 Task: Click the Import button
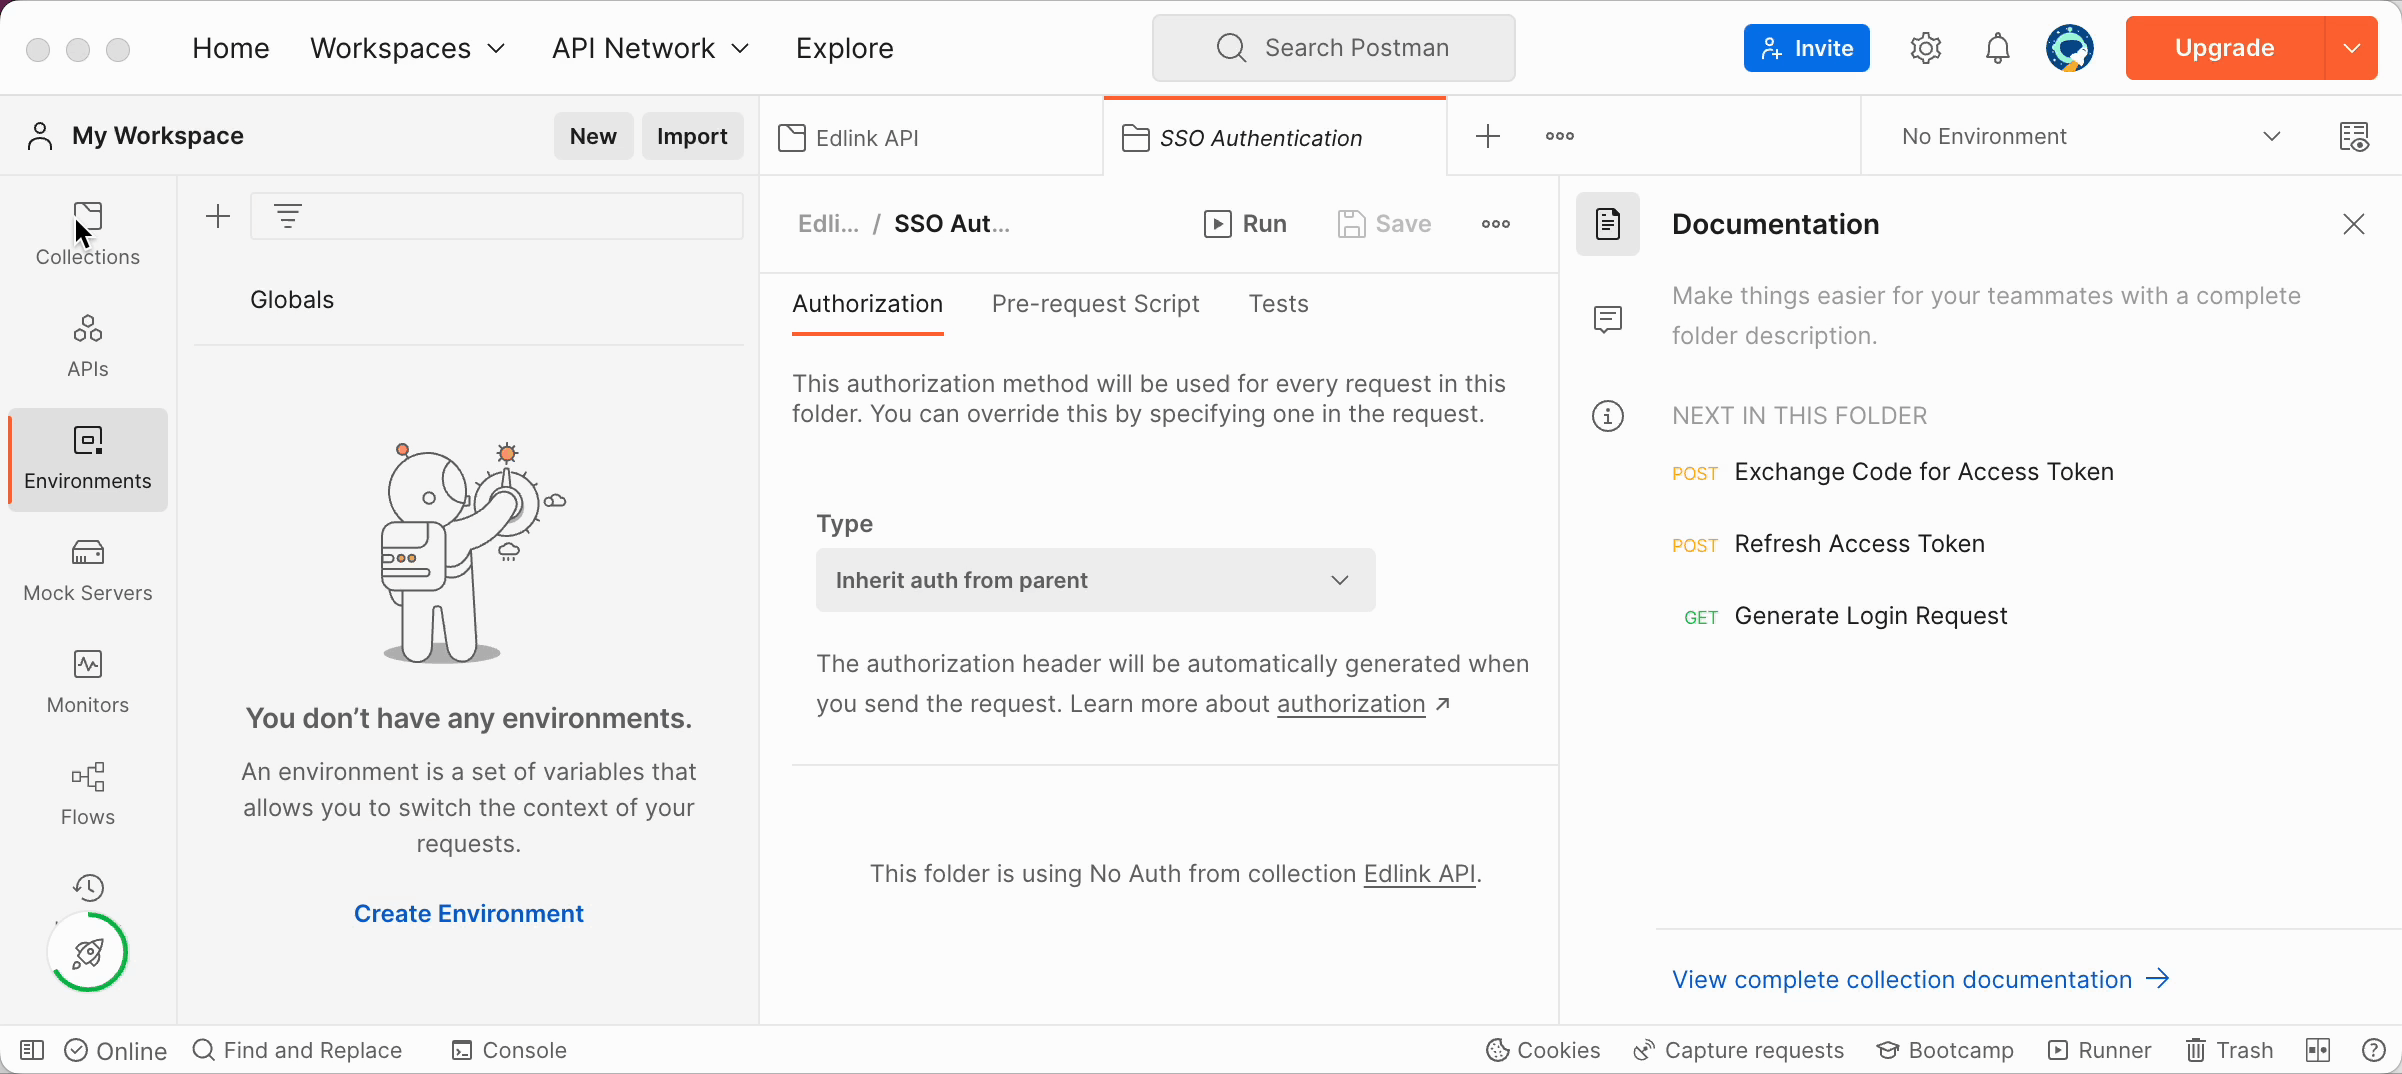pos(692,136)
